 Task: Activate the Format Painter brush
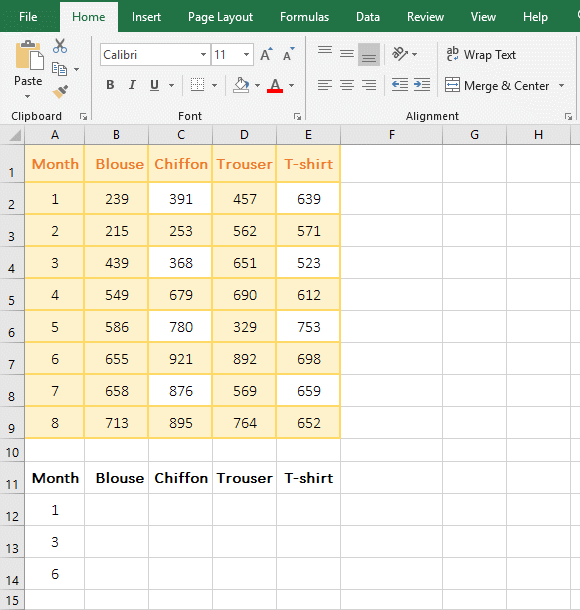[60, 92]
